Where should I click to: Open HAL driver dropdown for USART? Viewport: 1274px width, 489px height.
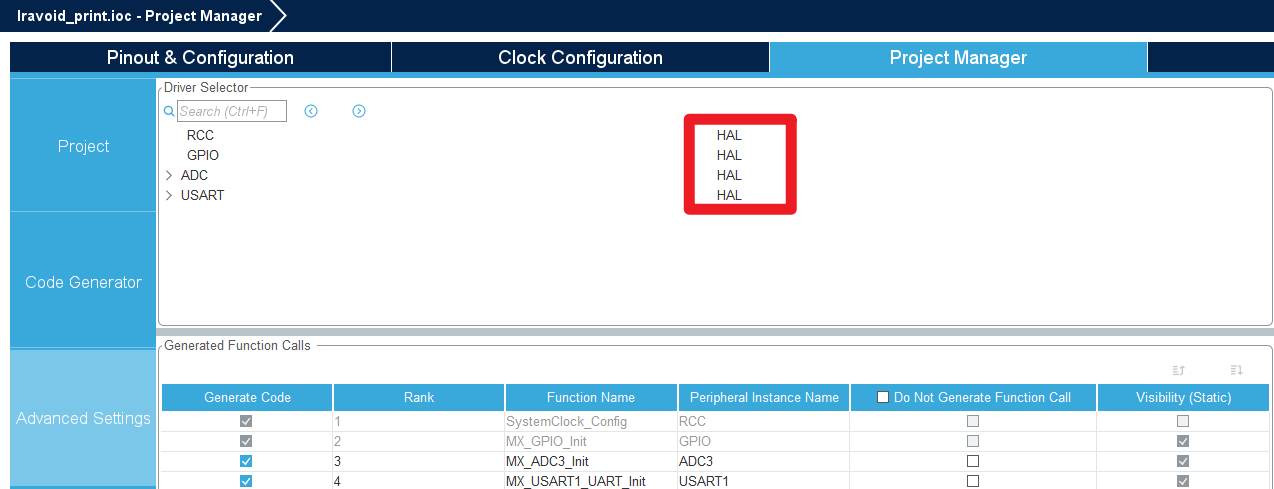(x=729, y=195)
